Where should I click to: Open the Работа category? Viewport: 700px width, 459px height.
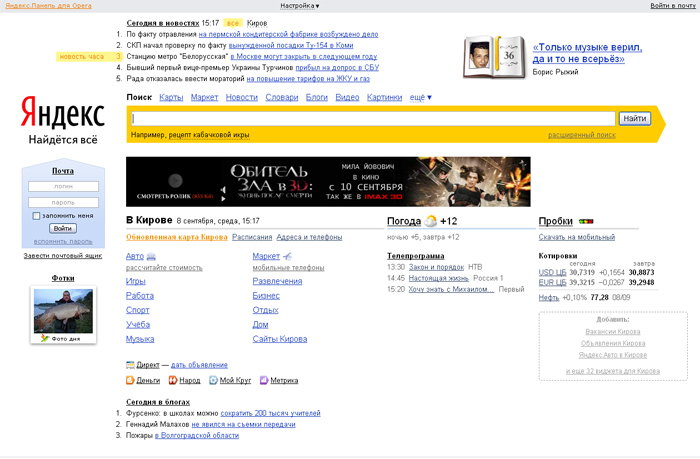point(140,296)
